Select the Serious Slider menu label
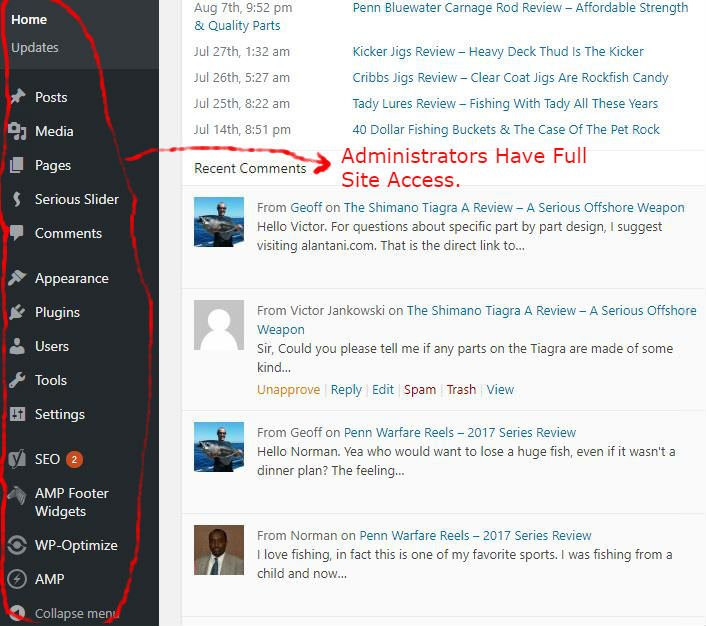The height and width of the screenshot is (626, 706). pyautogui.click(x=77, y=199)
